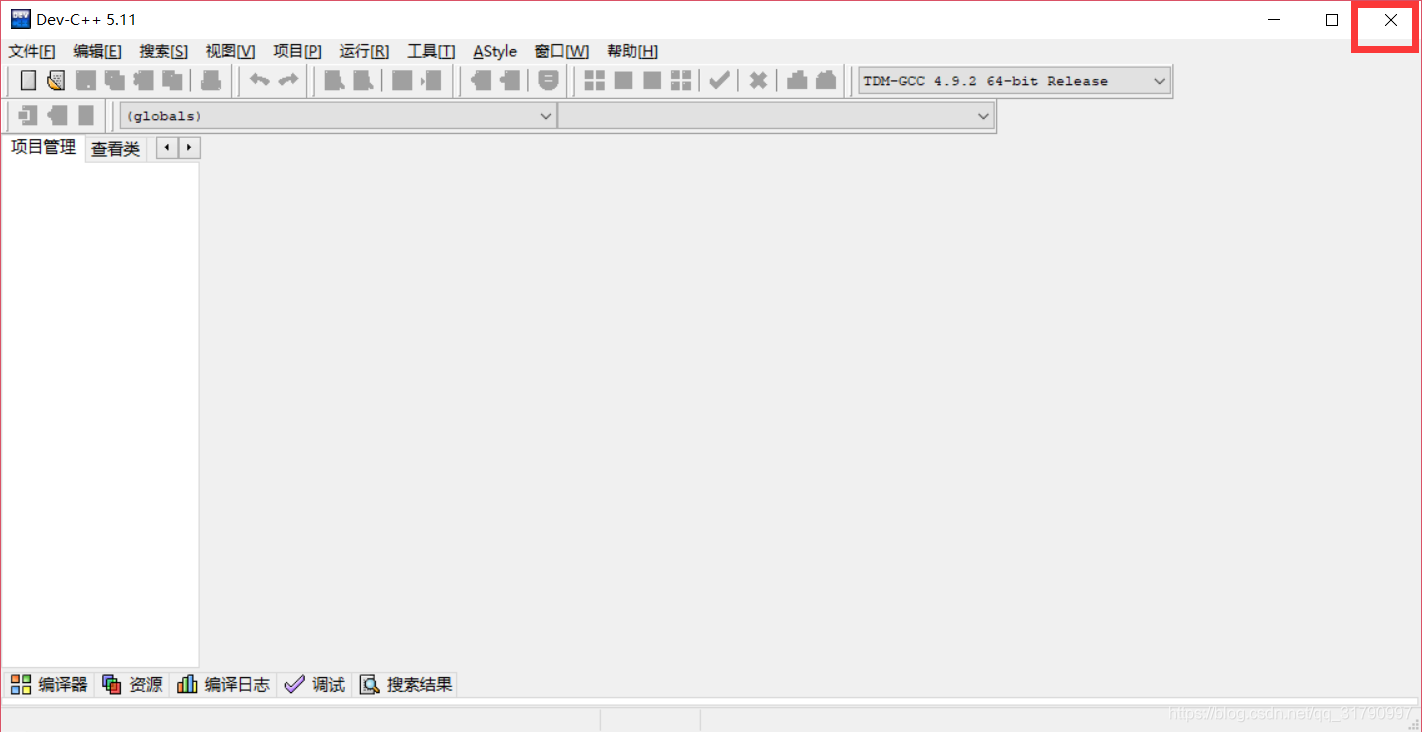
Task: Switch to the 查看类 tab
Action: pyautogui.click(x=116, y=150)
